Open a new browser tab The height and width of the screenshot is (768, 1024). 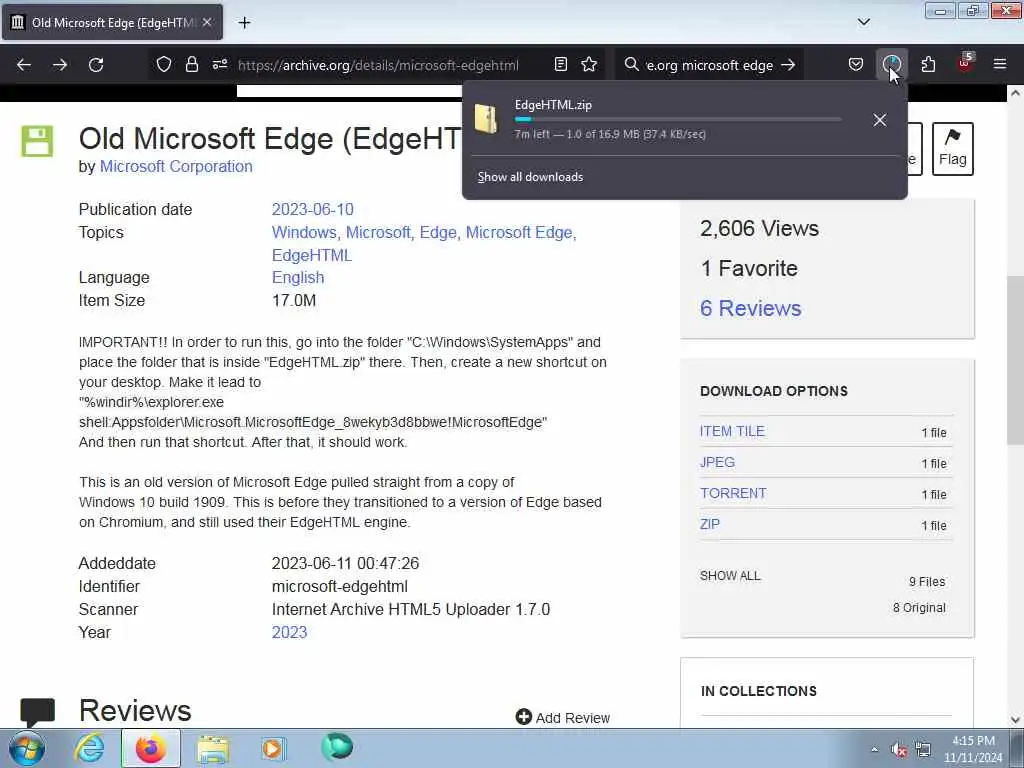click(244, 23)
